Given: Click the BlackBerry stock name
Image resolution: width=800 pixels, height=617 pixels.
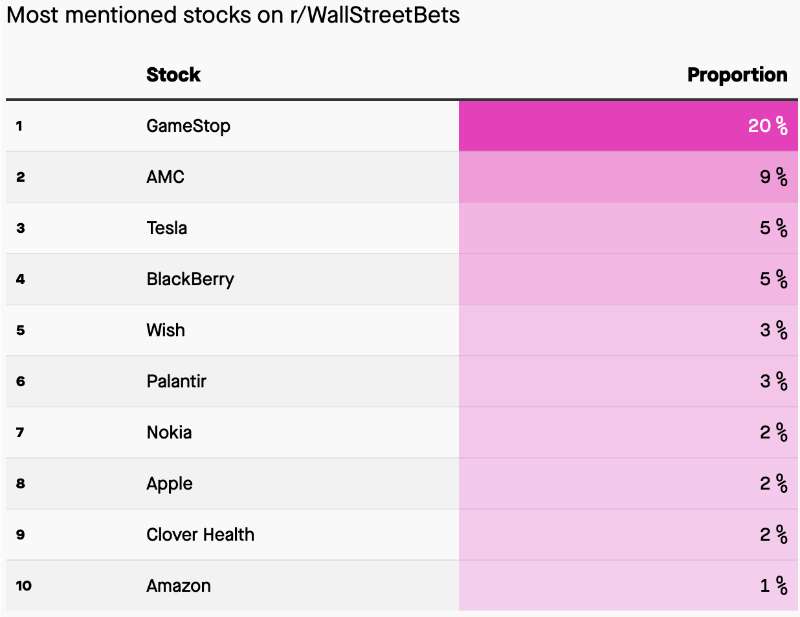Looking at the screenshot, I should (x=190, y=279).
